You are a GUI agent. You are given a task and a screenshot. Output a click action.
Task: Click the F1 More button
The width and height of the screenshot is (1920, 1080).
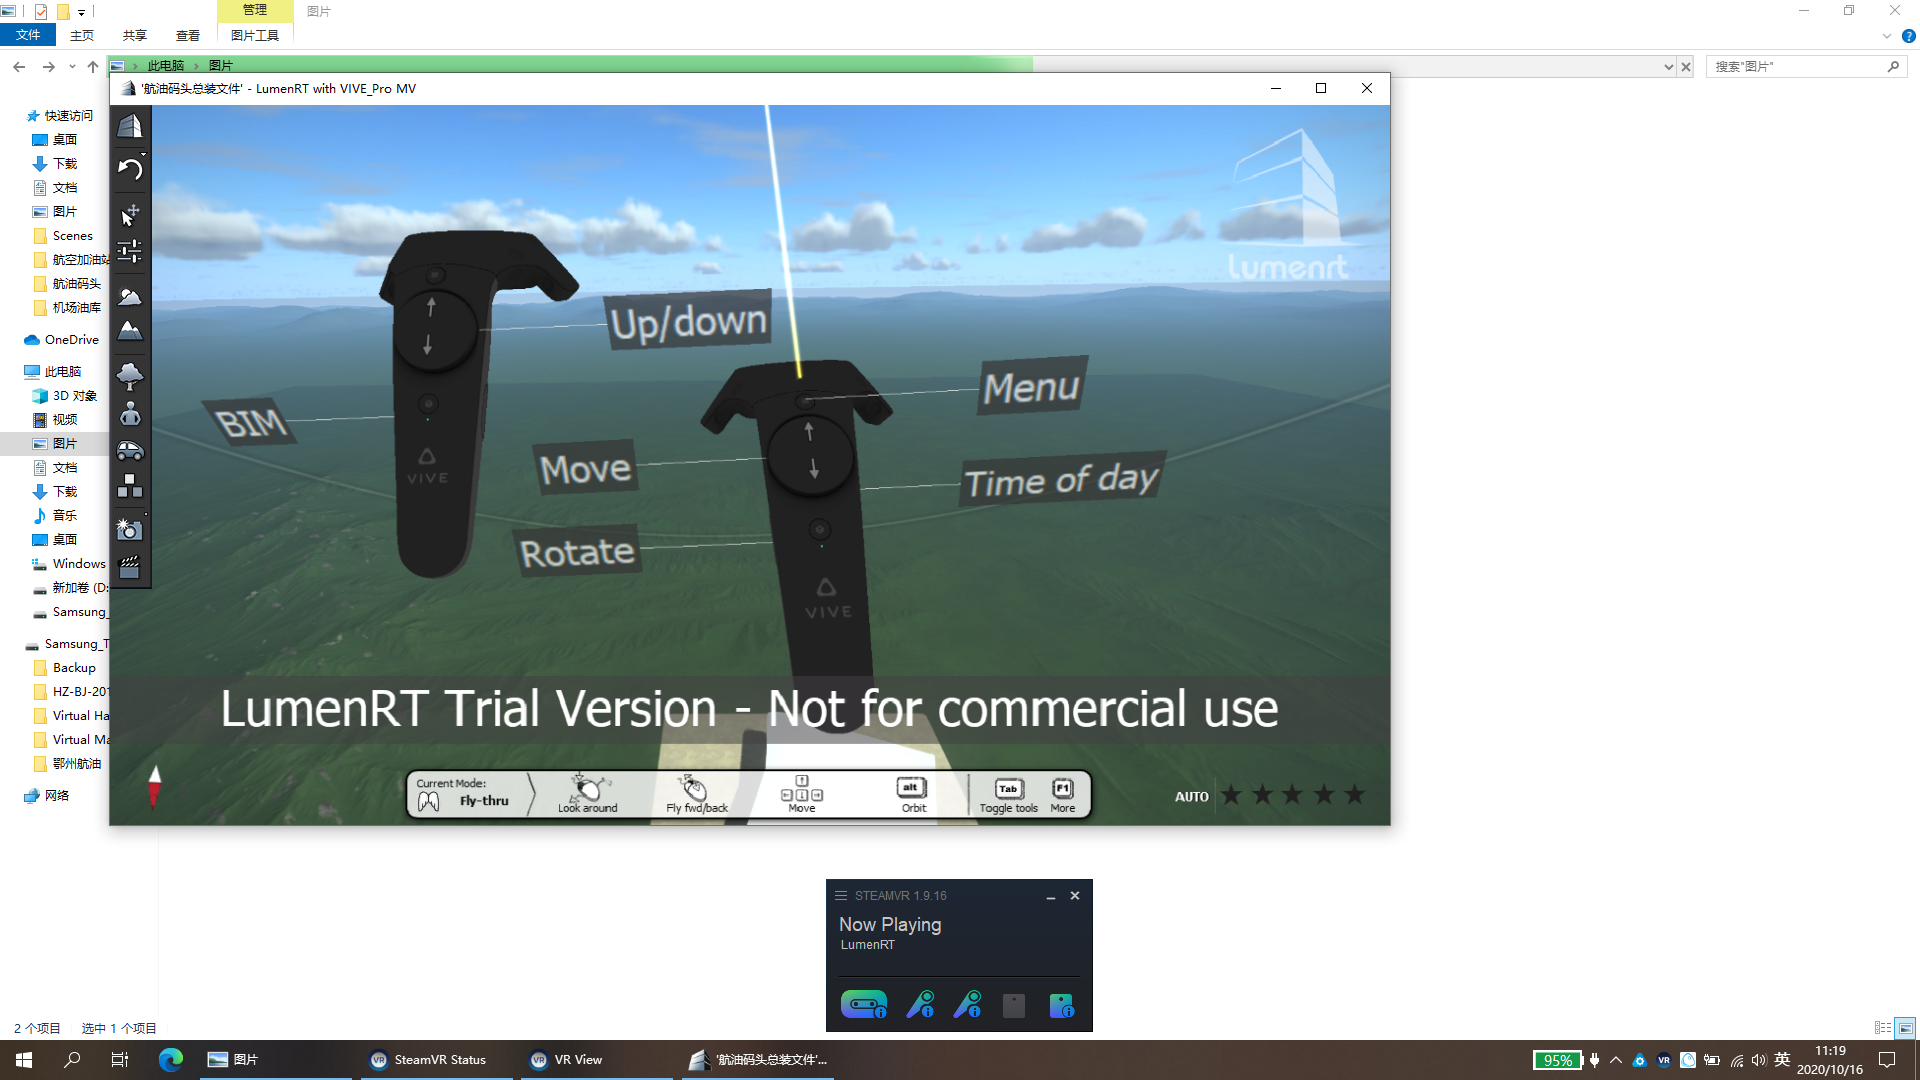(x=1063, y=795)
